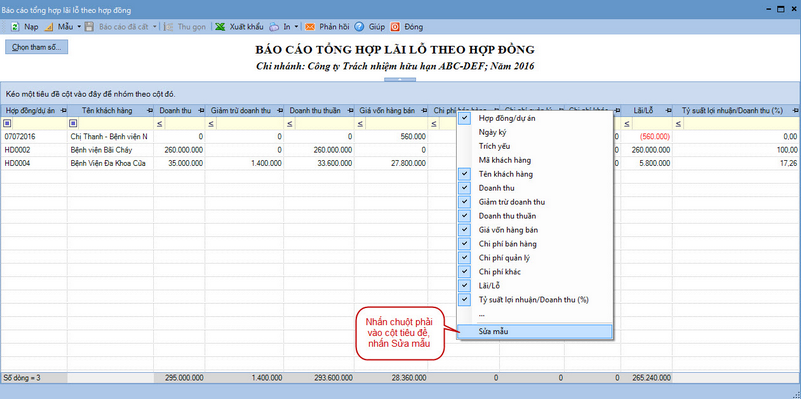Collapse the header panel with the small arrow

pyautogui.click(x=400, y=80)
